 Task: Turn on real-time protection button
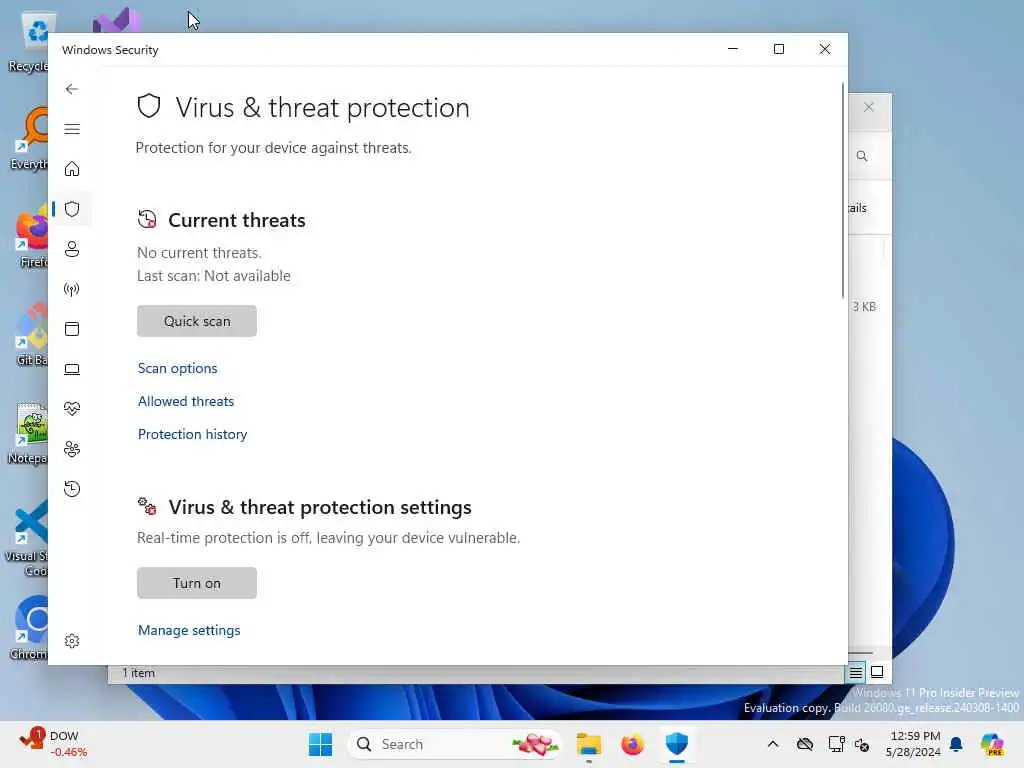point(197,583)
